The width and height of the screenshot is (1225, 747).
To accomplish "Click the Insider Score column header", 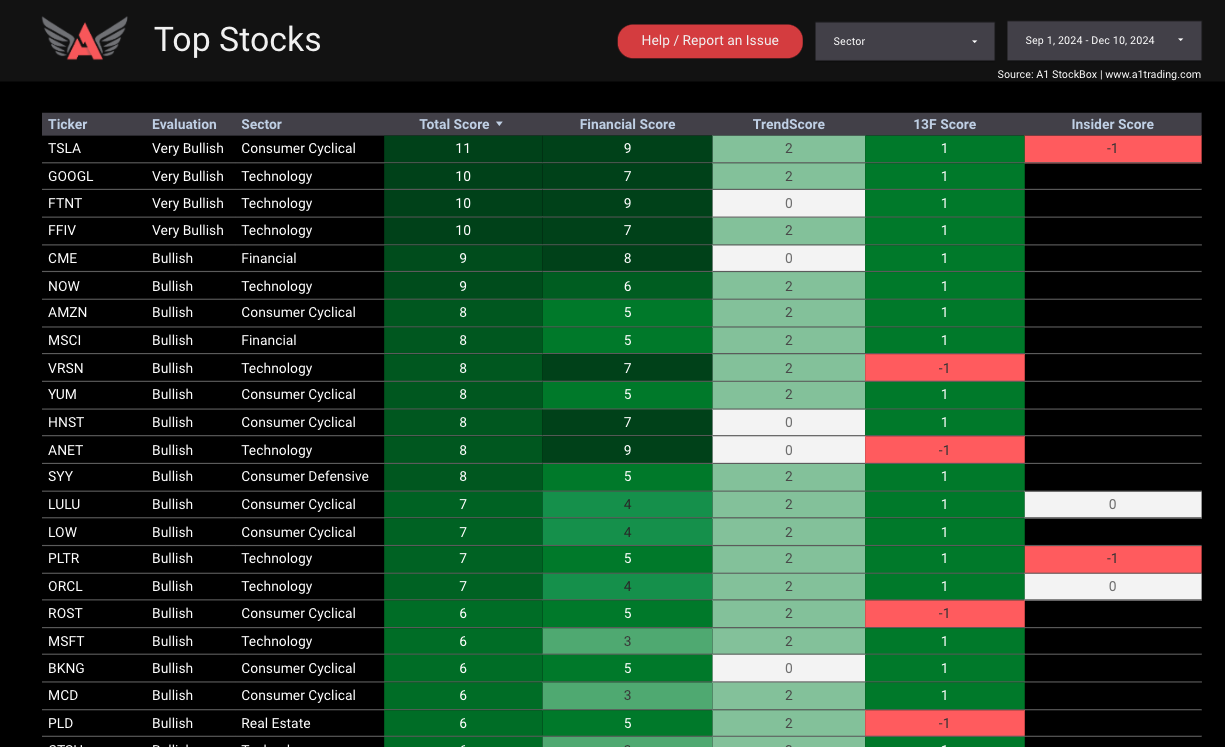I will coord(1112,124).
